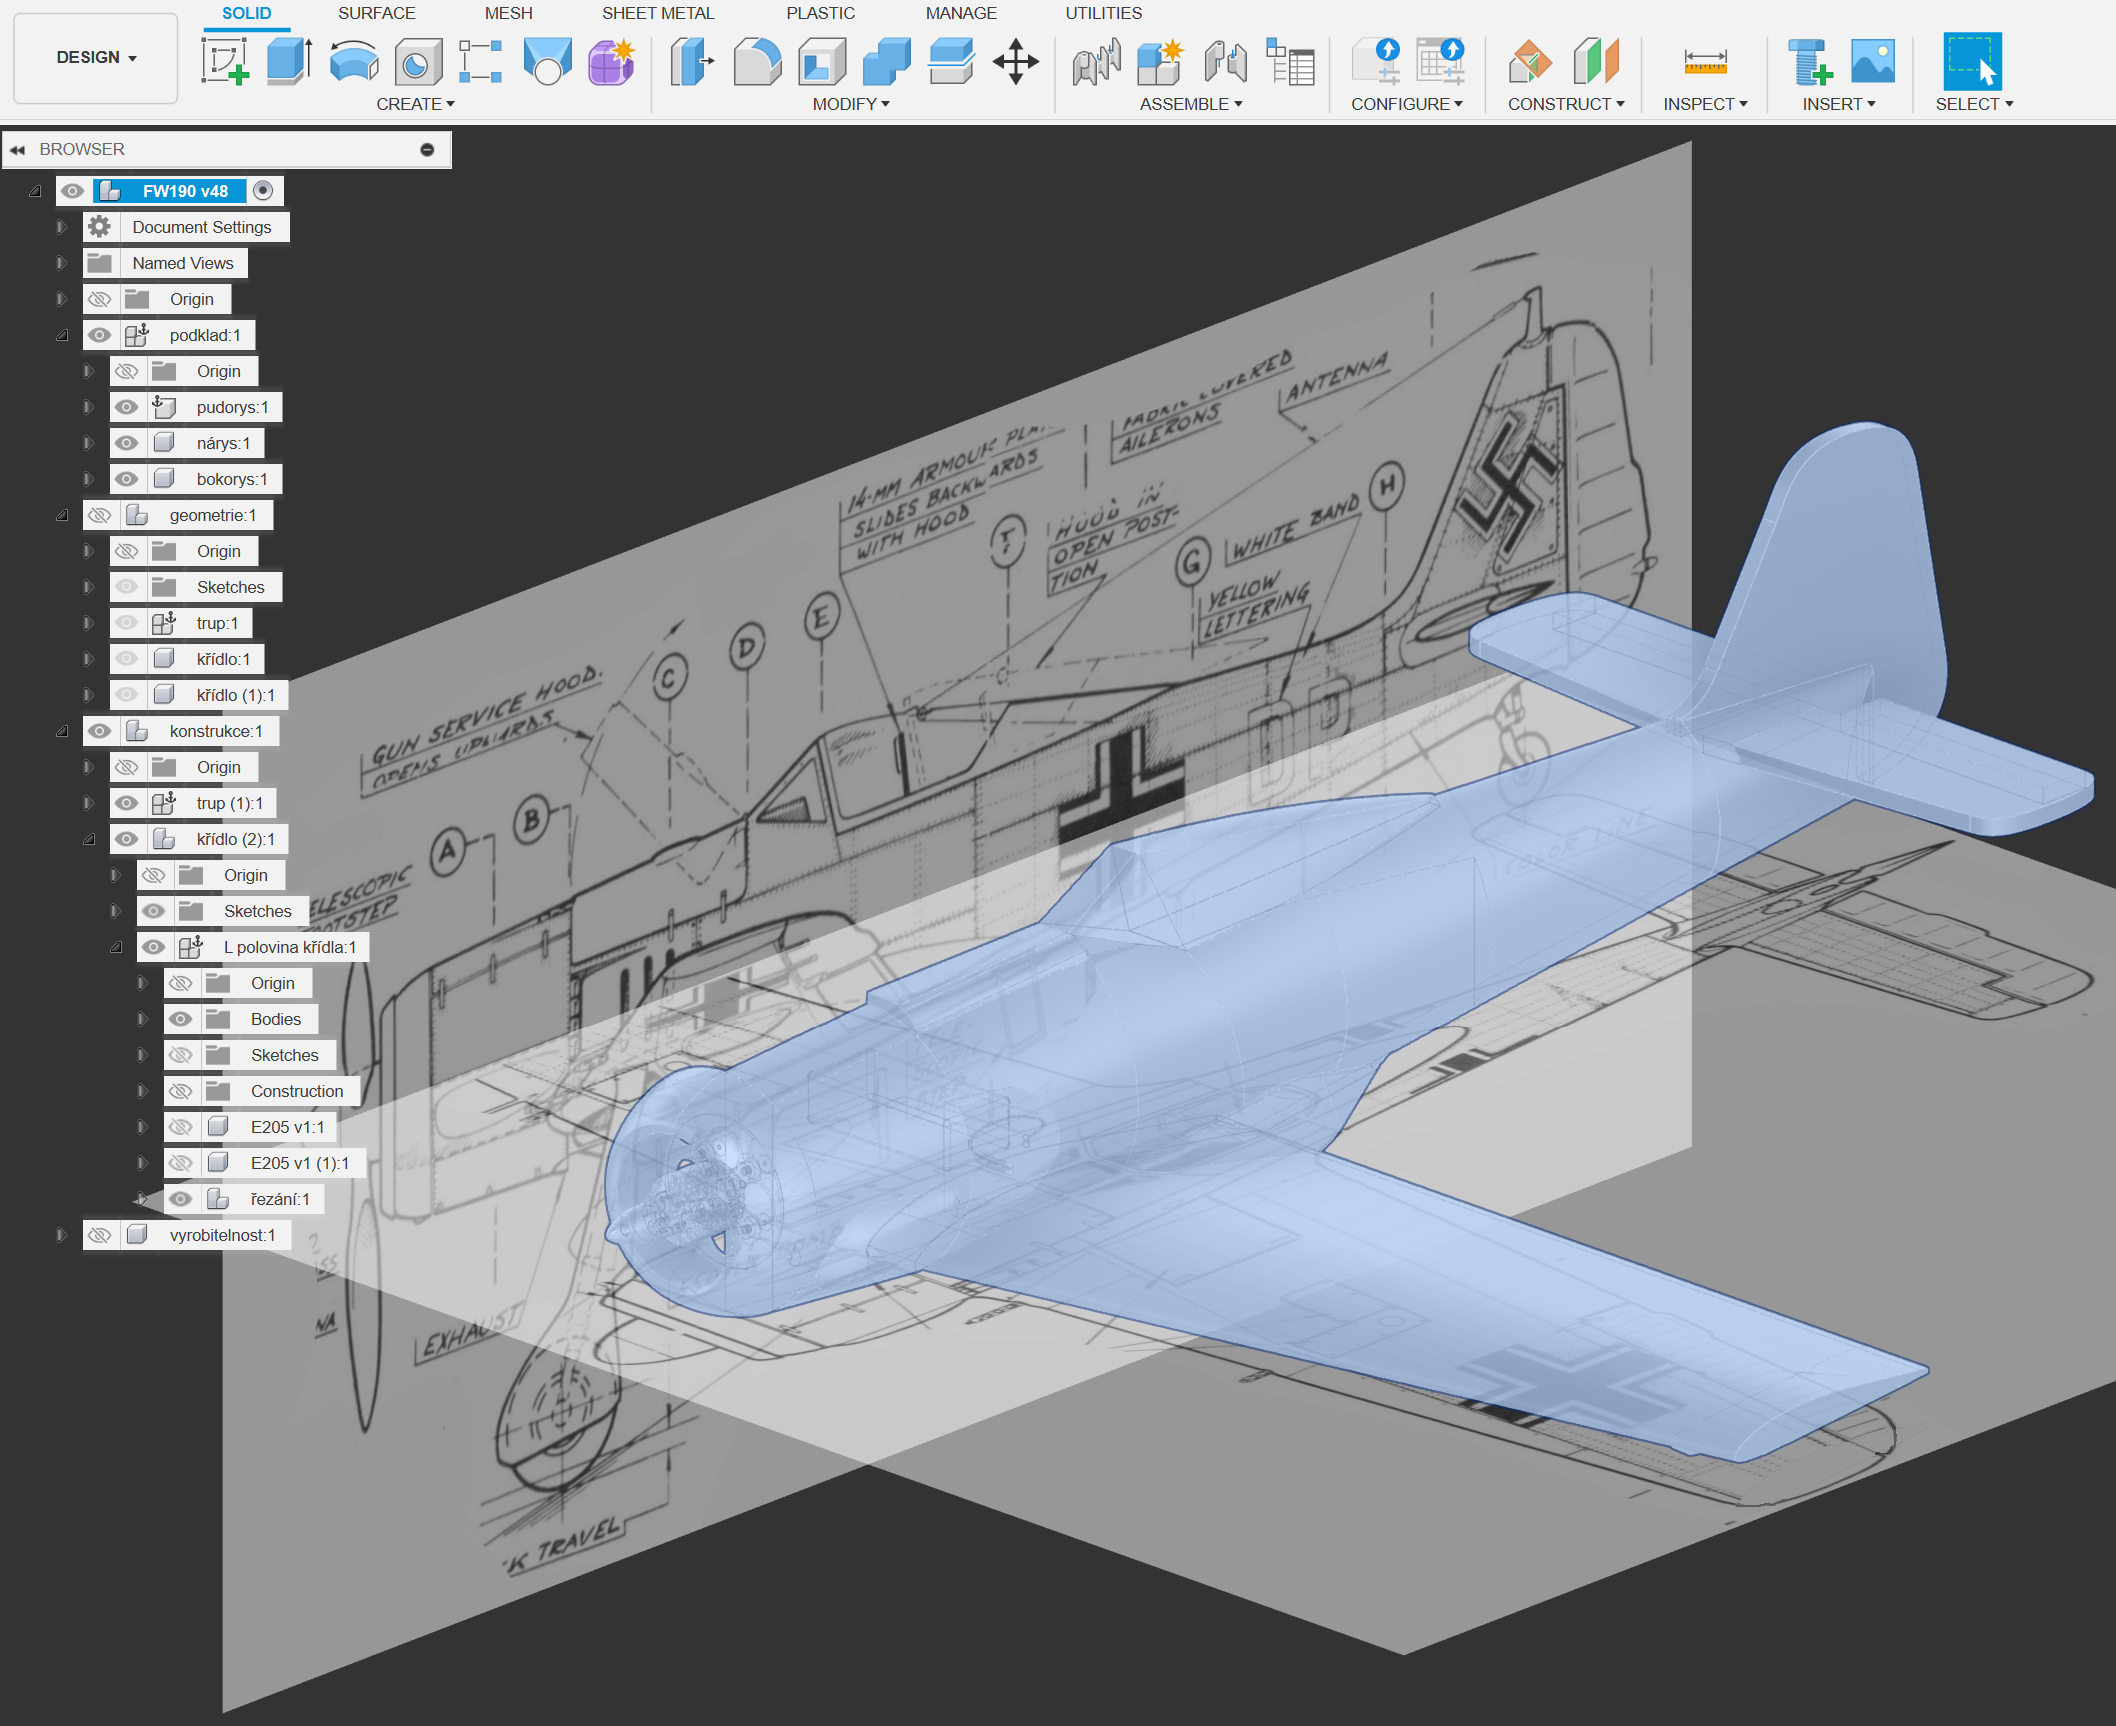This screenshot has height=1726, width=2116.
Task: Open the MODIFY dropdown menu
Action: [x=850, y=104]
